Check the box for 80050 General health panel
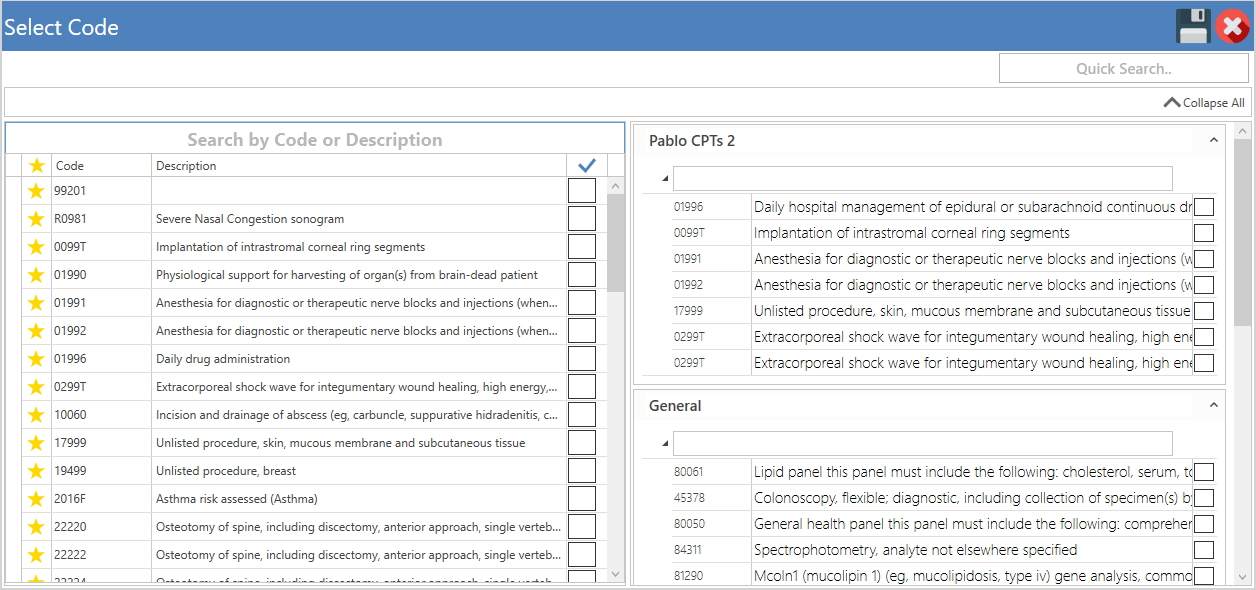 (1204, 524)
